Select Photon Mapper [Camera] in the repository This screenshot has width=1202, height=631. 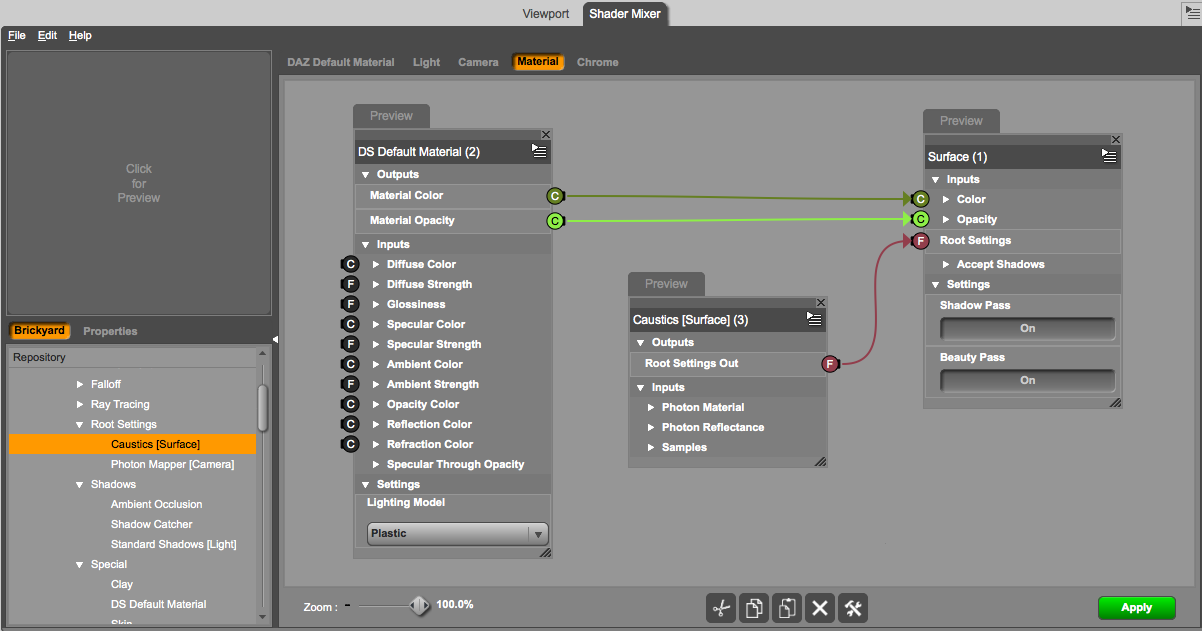tap(172, 464)
